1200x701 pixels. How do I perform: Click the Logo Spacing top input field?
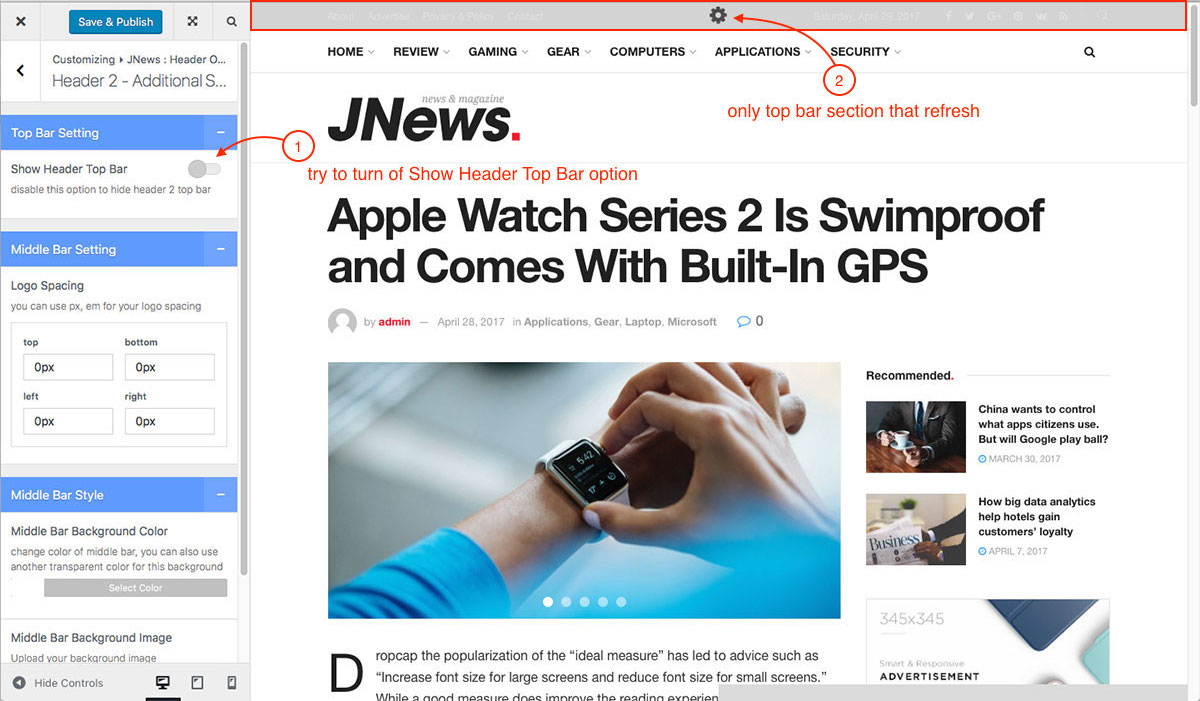coord(68,367)
